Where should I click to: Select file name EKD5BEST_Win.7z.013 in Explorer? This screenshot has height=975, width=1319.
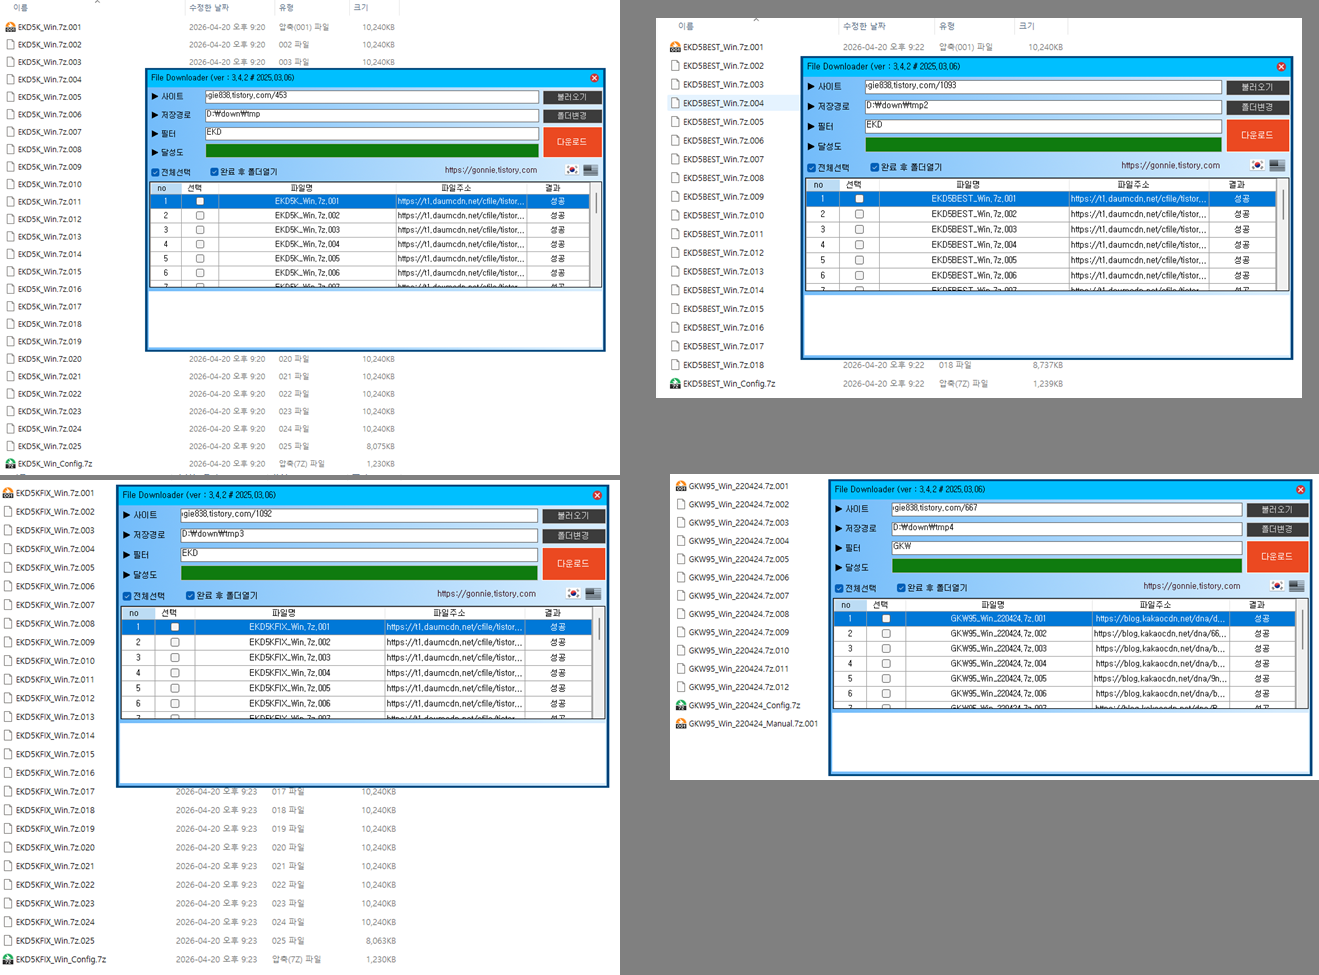point(723,272)
